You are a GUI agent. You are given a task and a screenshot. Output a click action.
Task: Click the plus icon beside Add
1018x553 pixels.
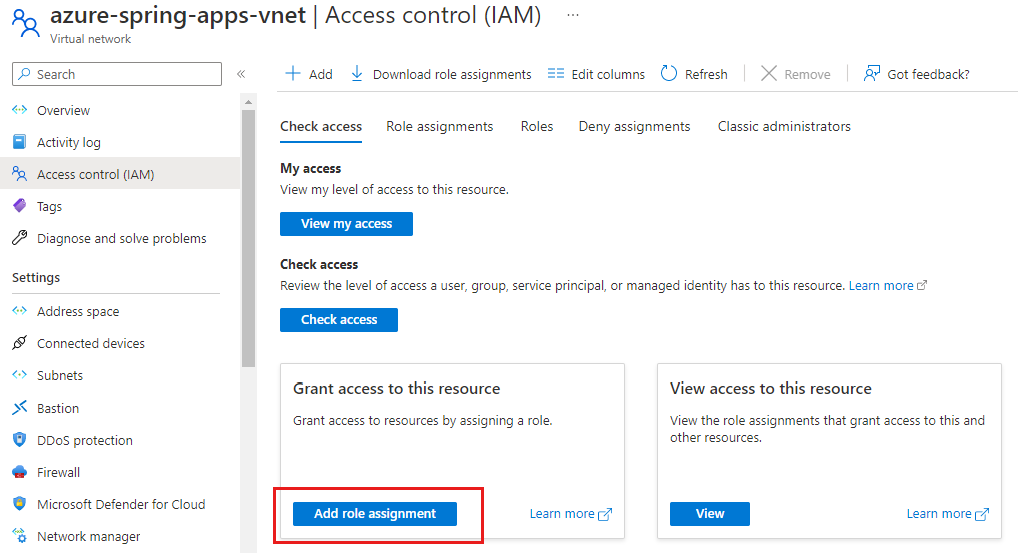pyautogui.click(x=293, y=73)
